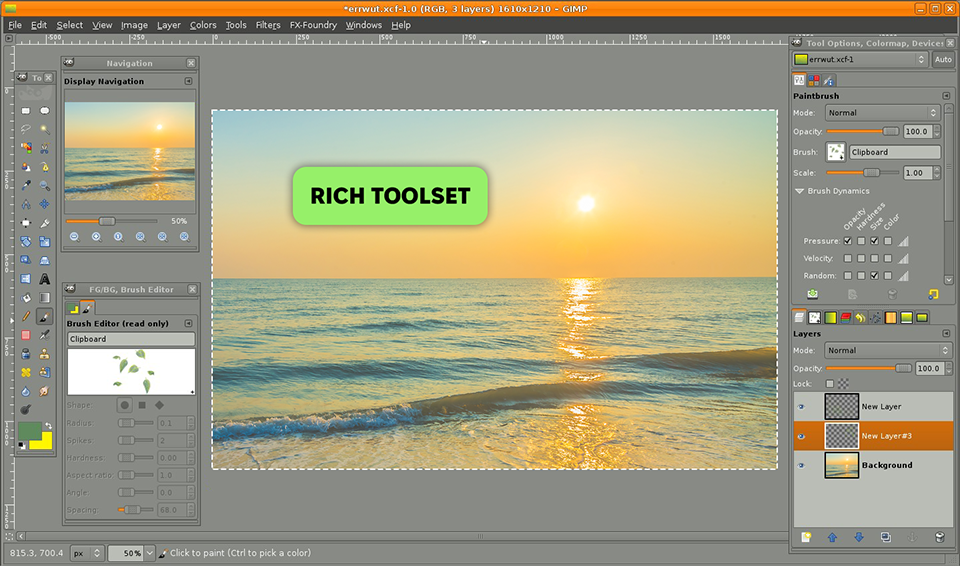Toggle Pressure Opacity checkbox
The image size is (960, 566).
pos(847,241)
